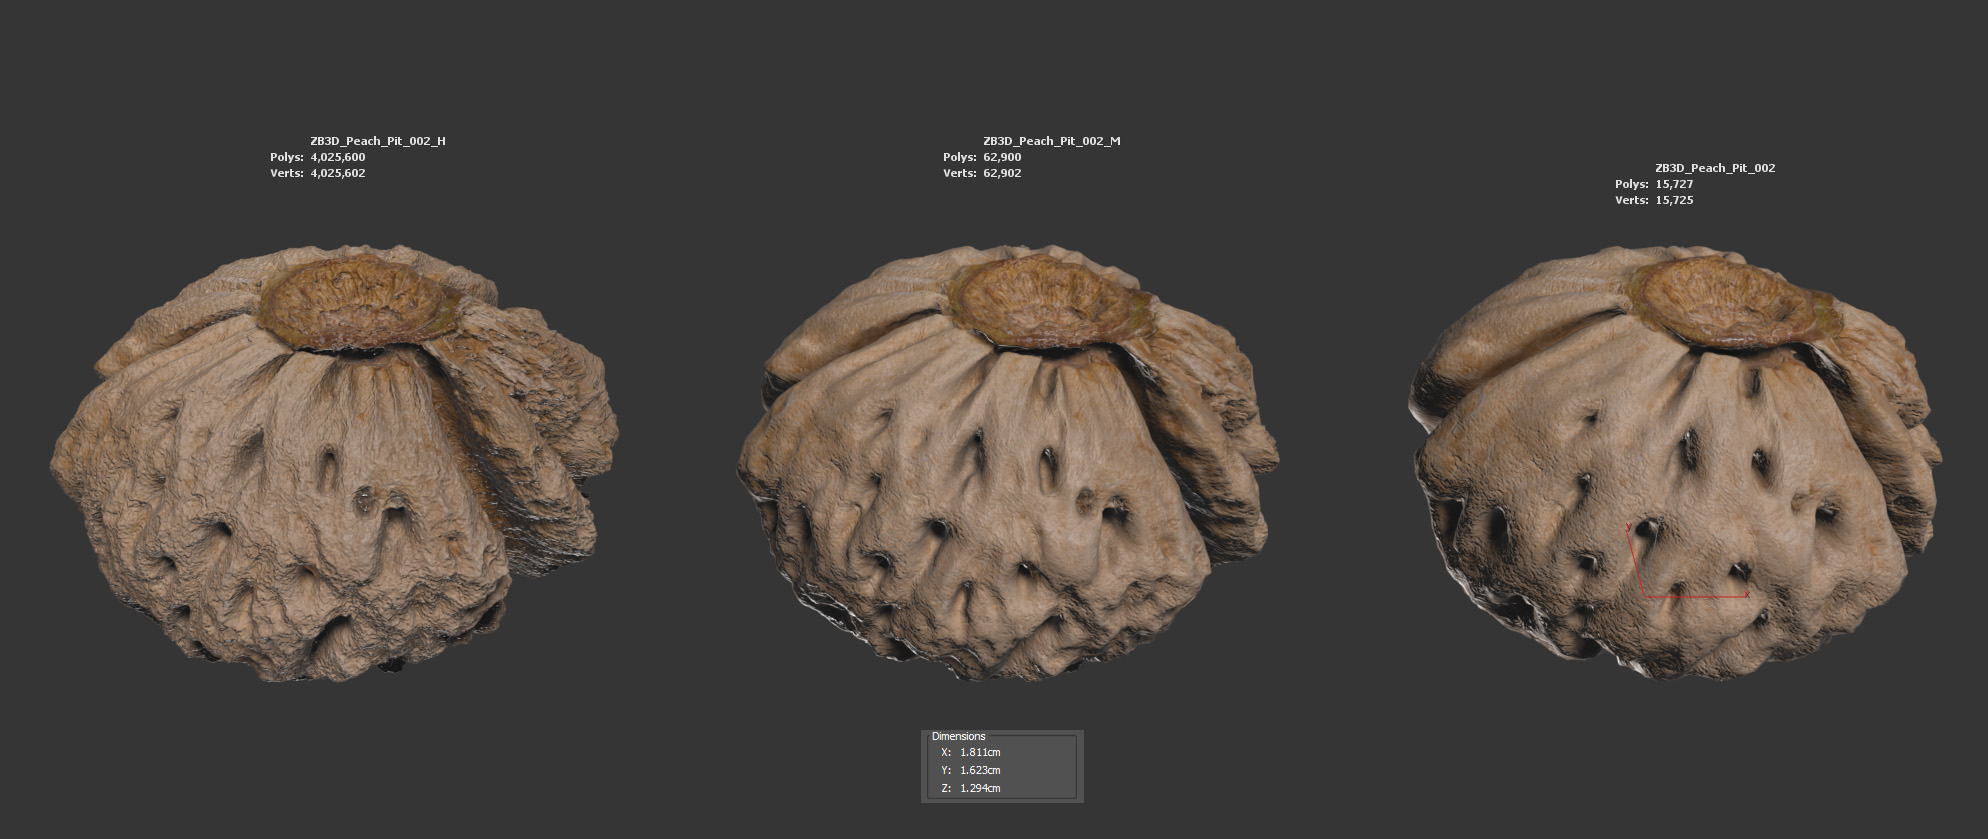Click the Dimensions panel title
Viewport: 1988px width, 839px height.
tap(958, 736)
